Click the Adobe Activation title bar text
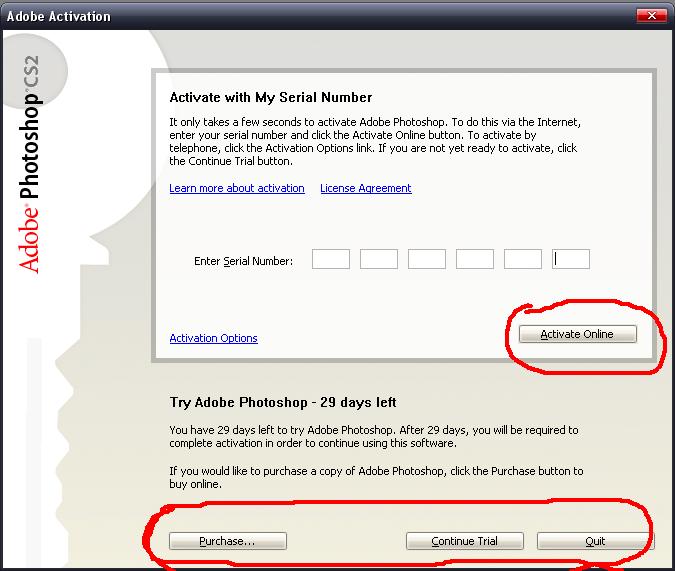The width and height of the screenshot is (675, 571). click(x=59, y=16)
